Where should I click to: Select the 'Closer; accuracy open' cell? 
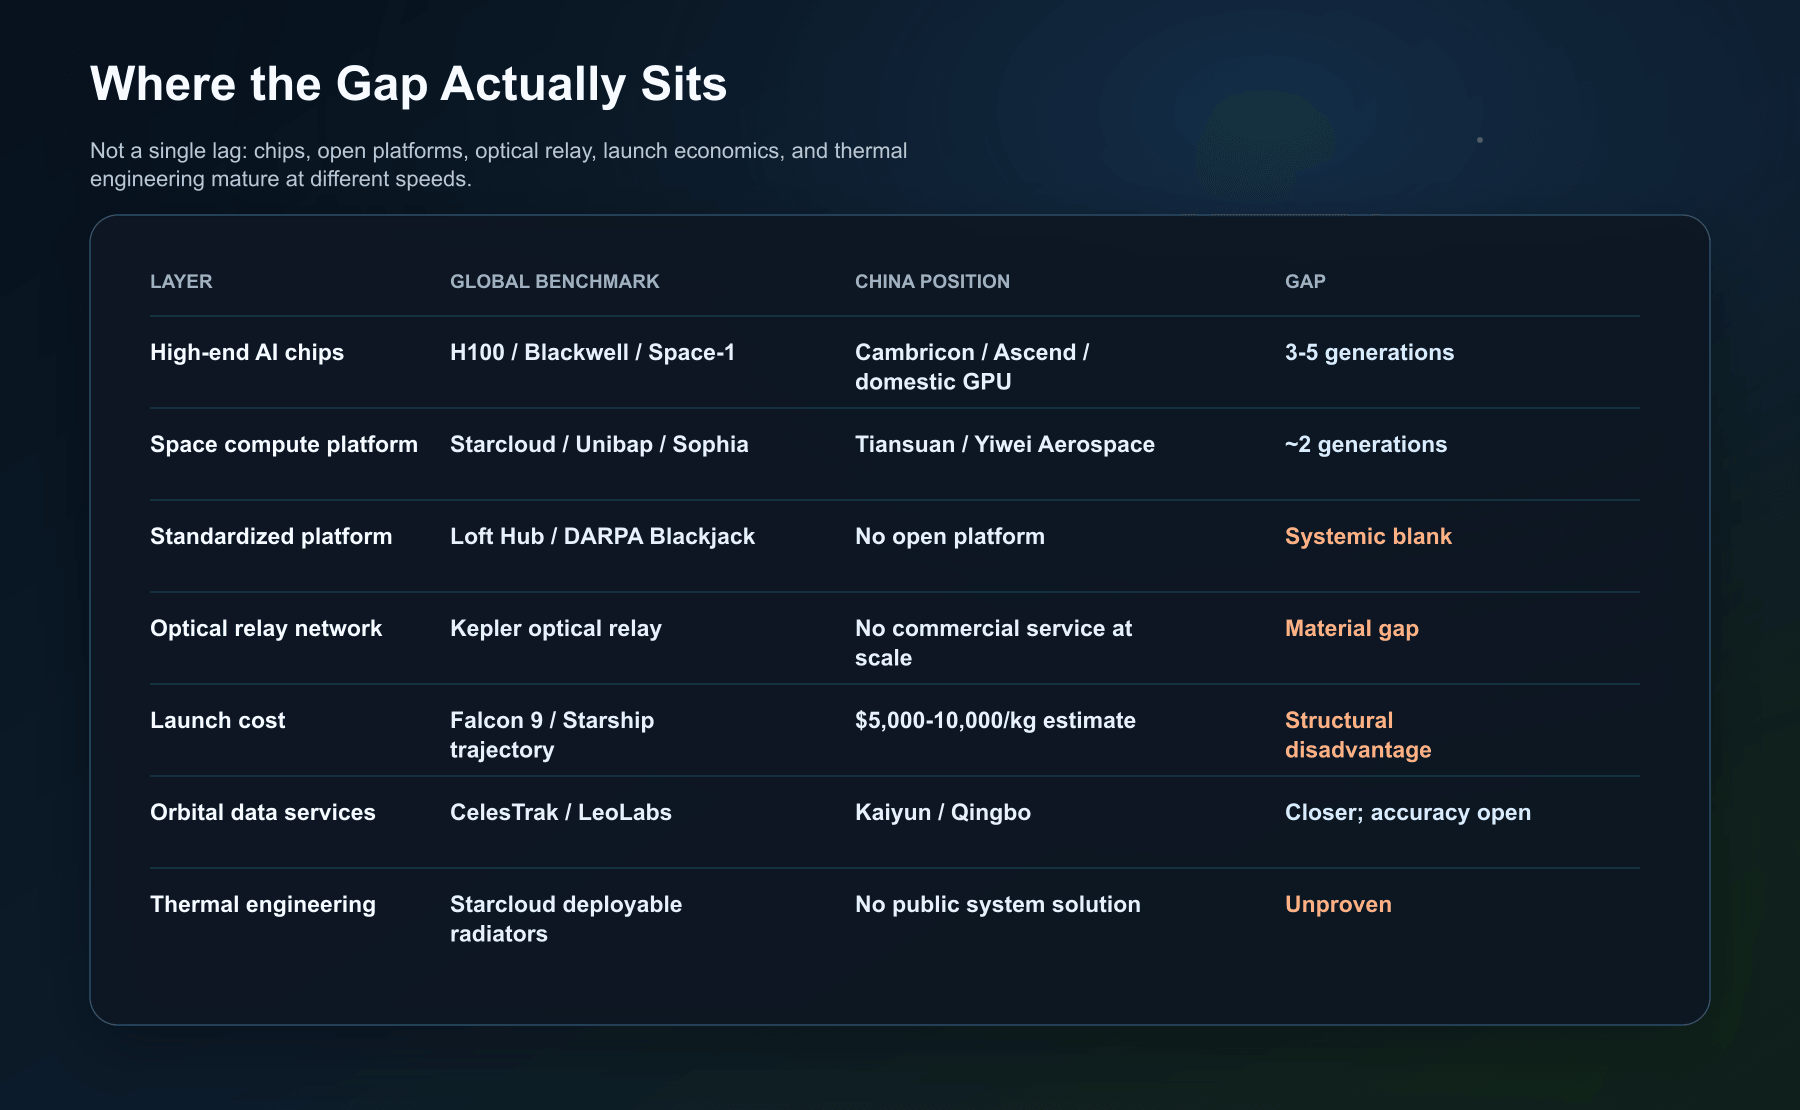(1408, 812)
